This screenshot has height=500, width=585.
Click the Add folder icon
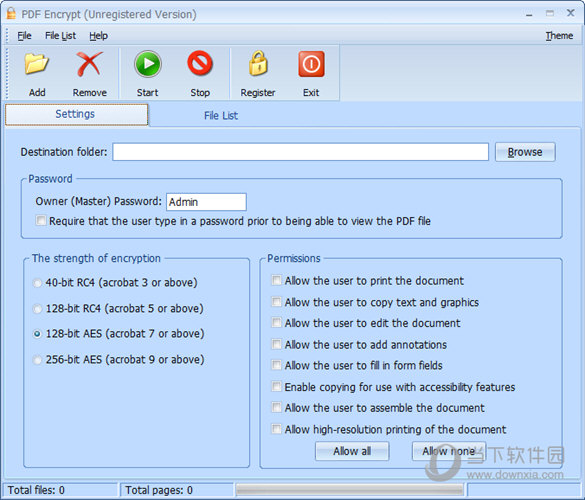click(x=37, y=64)
